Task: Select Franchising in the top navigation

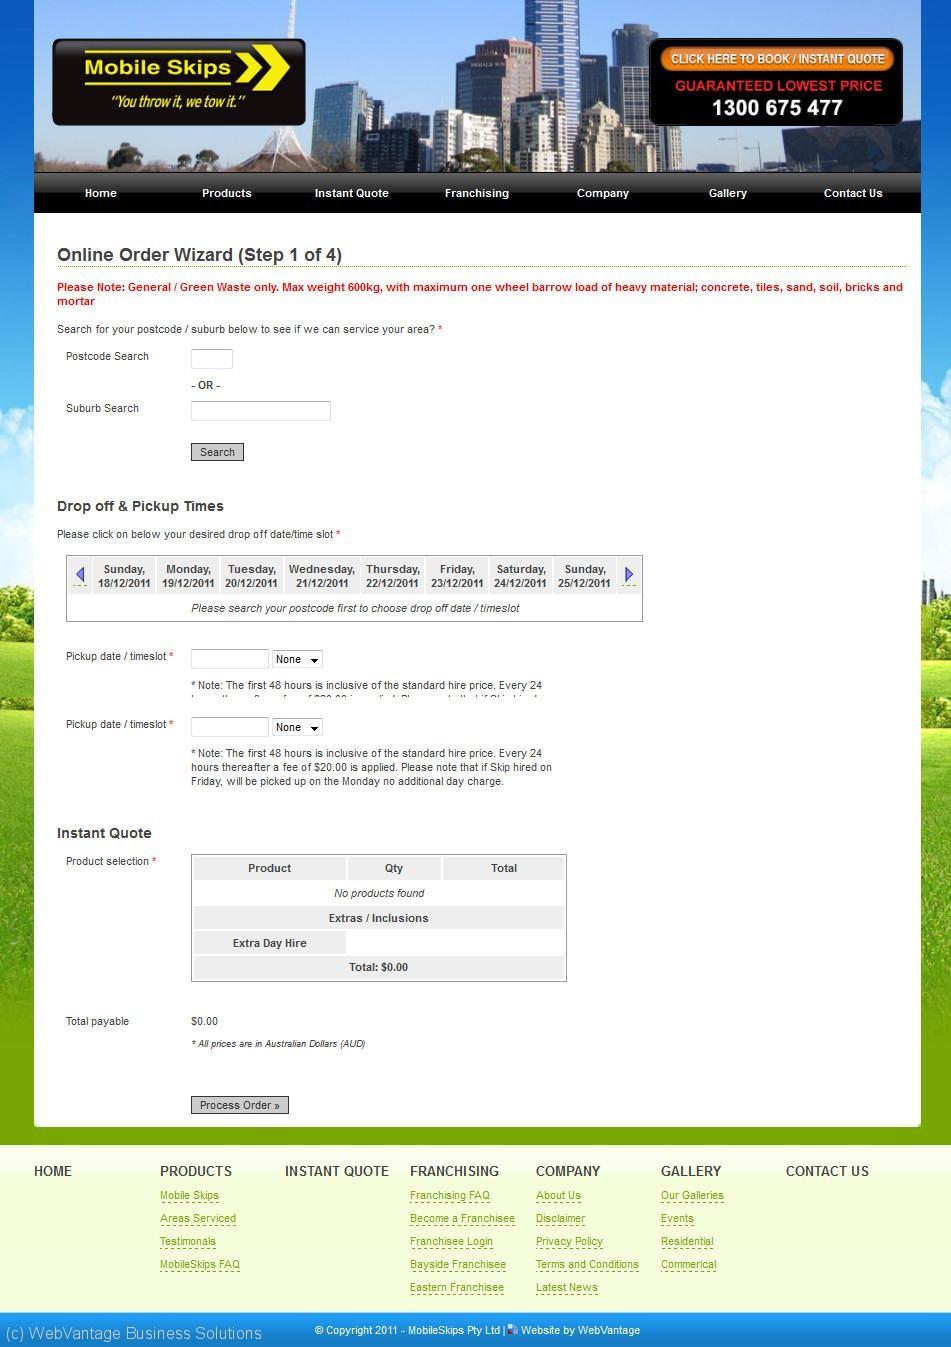Action: [x=477, y=194]
